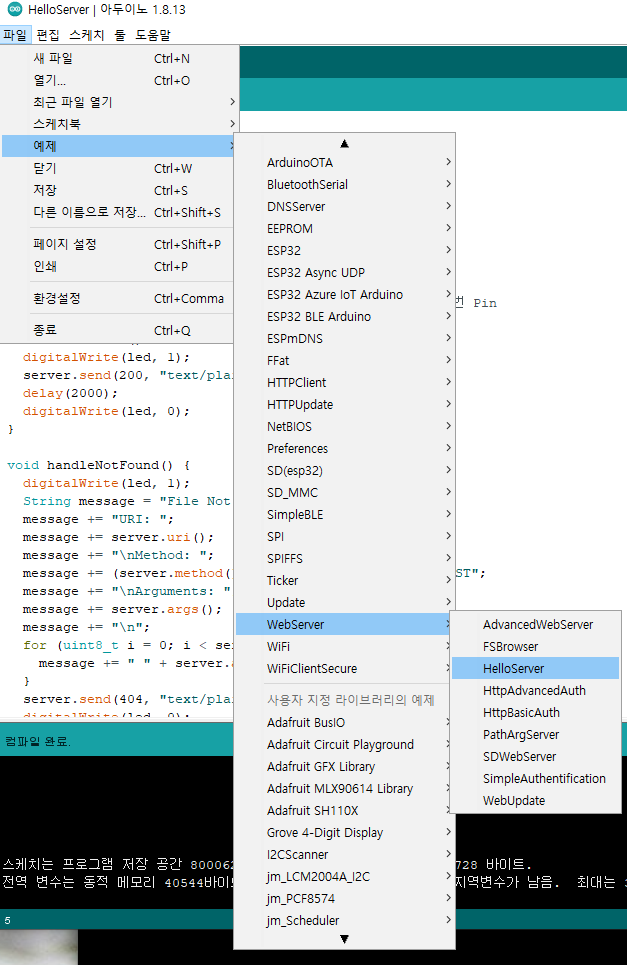Expand Ticker examples

click(345, 581)
